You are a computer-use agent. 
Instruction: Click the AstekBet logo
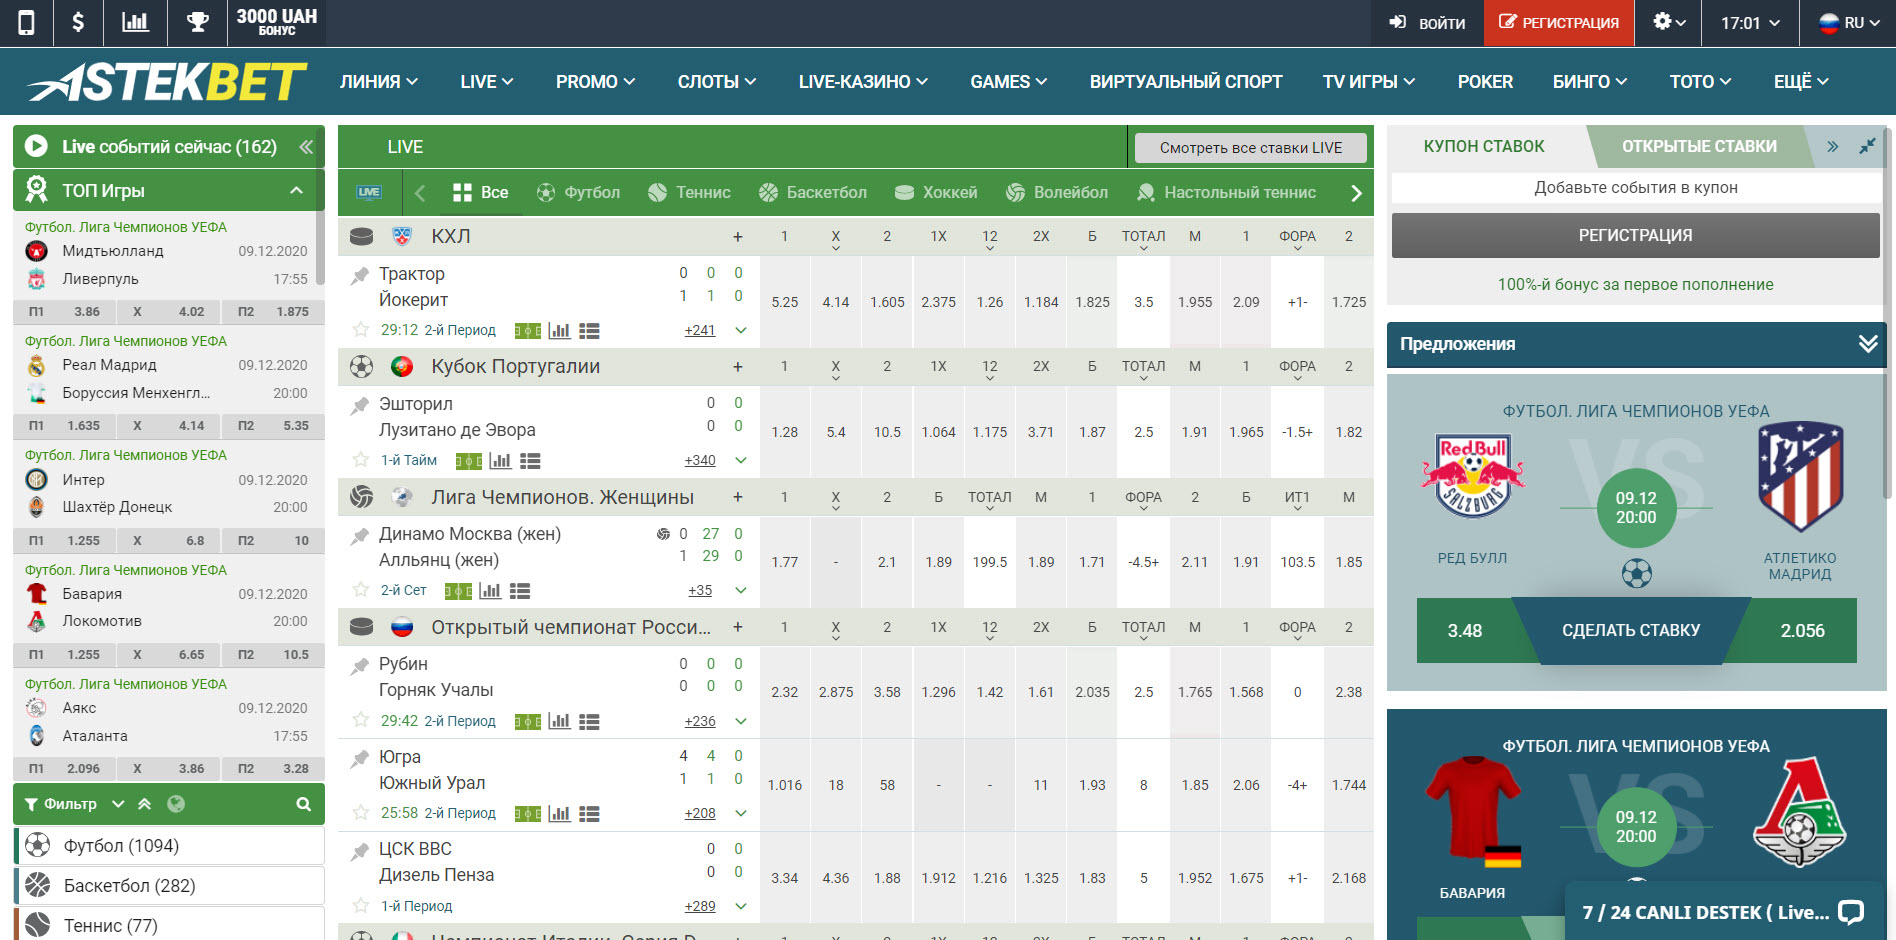tap(167, 82)
